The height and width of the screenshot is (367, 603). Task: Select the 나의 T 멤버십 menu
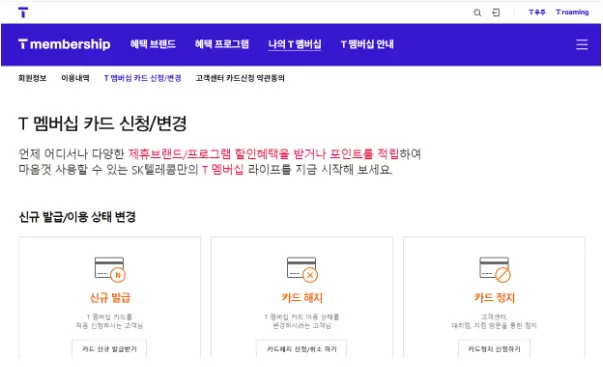pos(295,45)
